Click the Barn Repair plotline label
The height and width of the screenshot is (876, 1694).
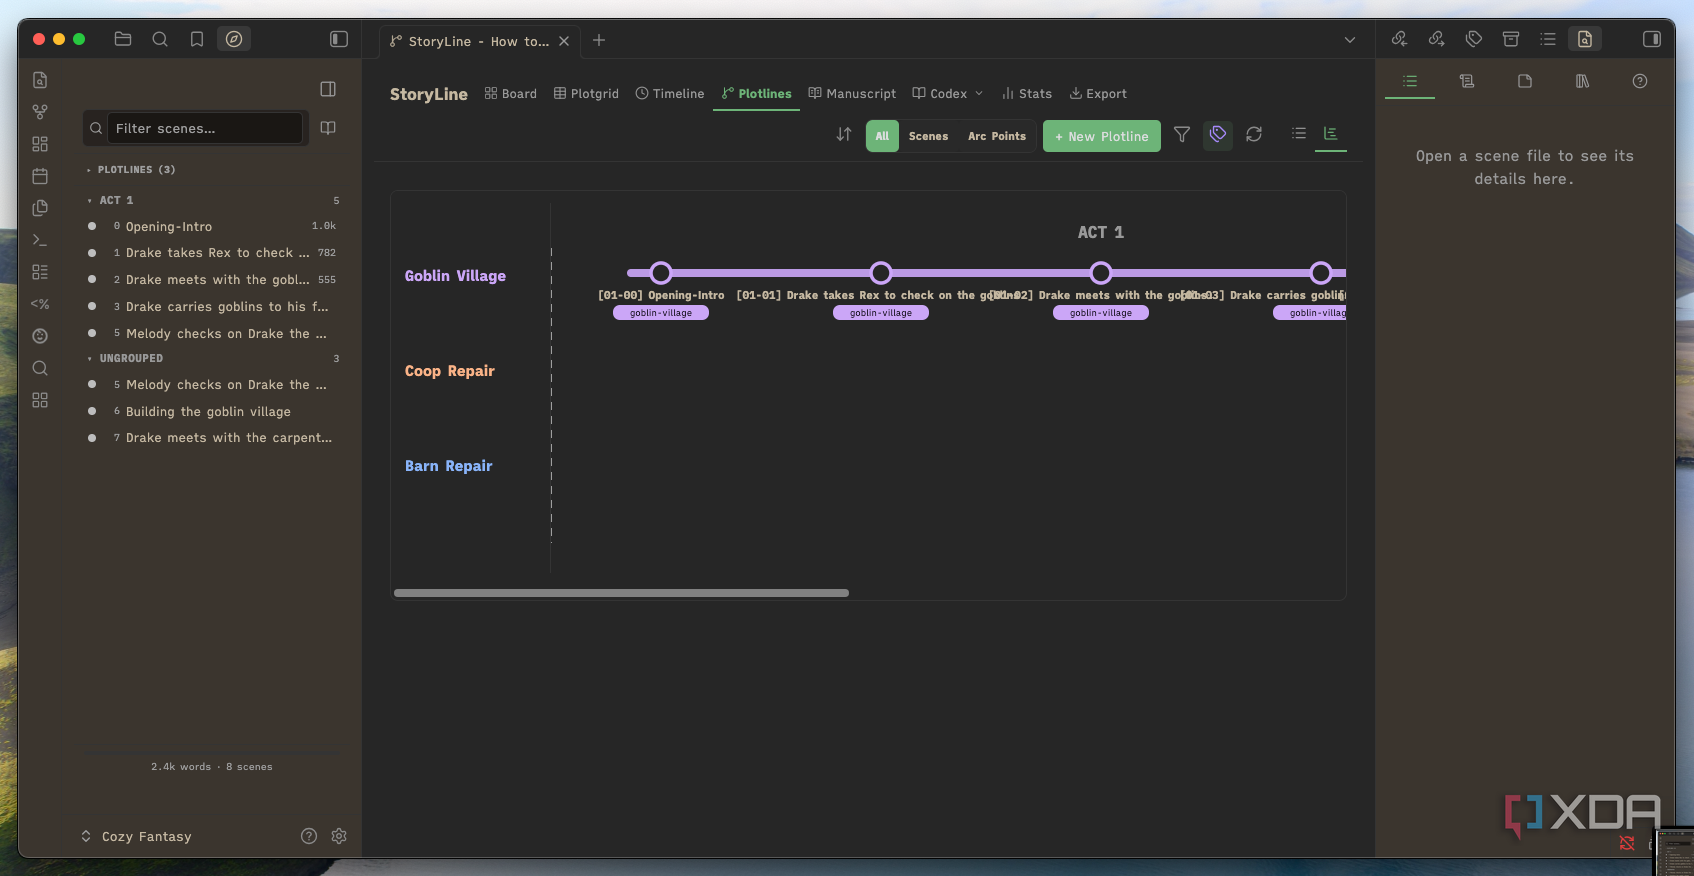(x=449, y=466)
